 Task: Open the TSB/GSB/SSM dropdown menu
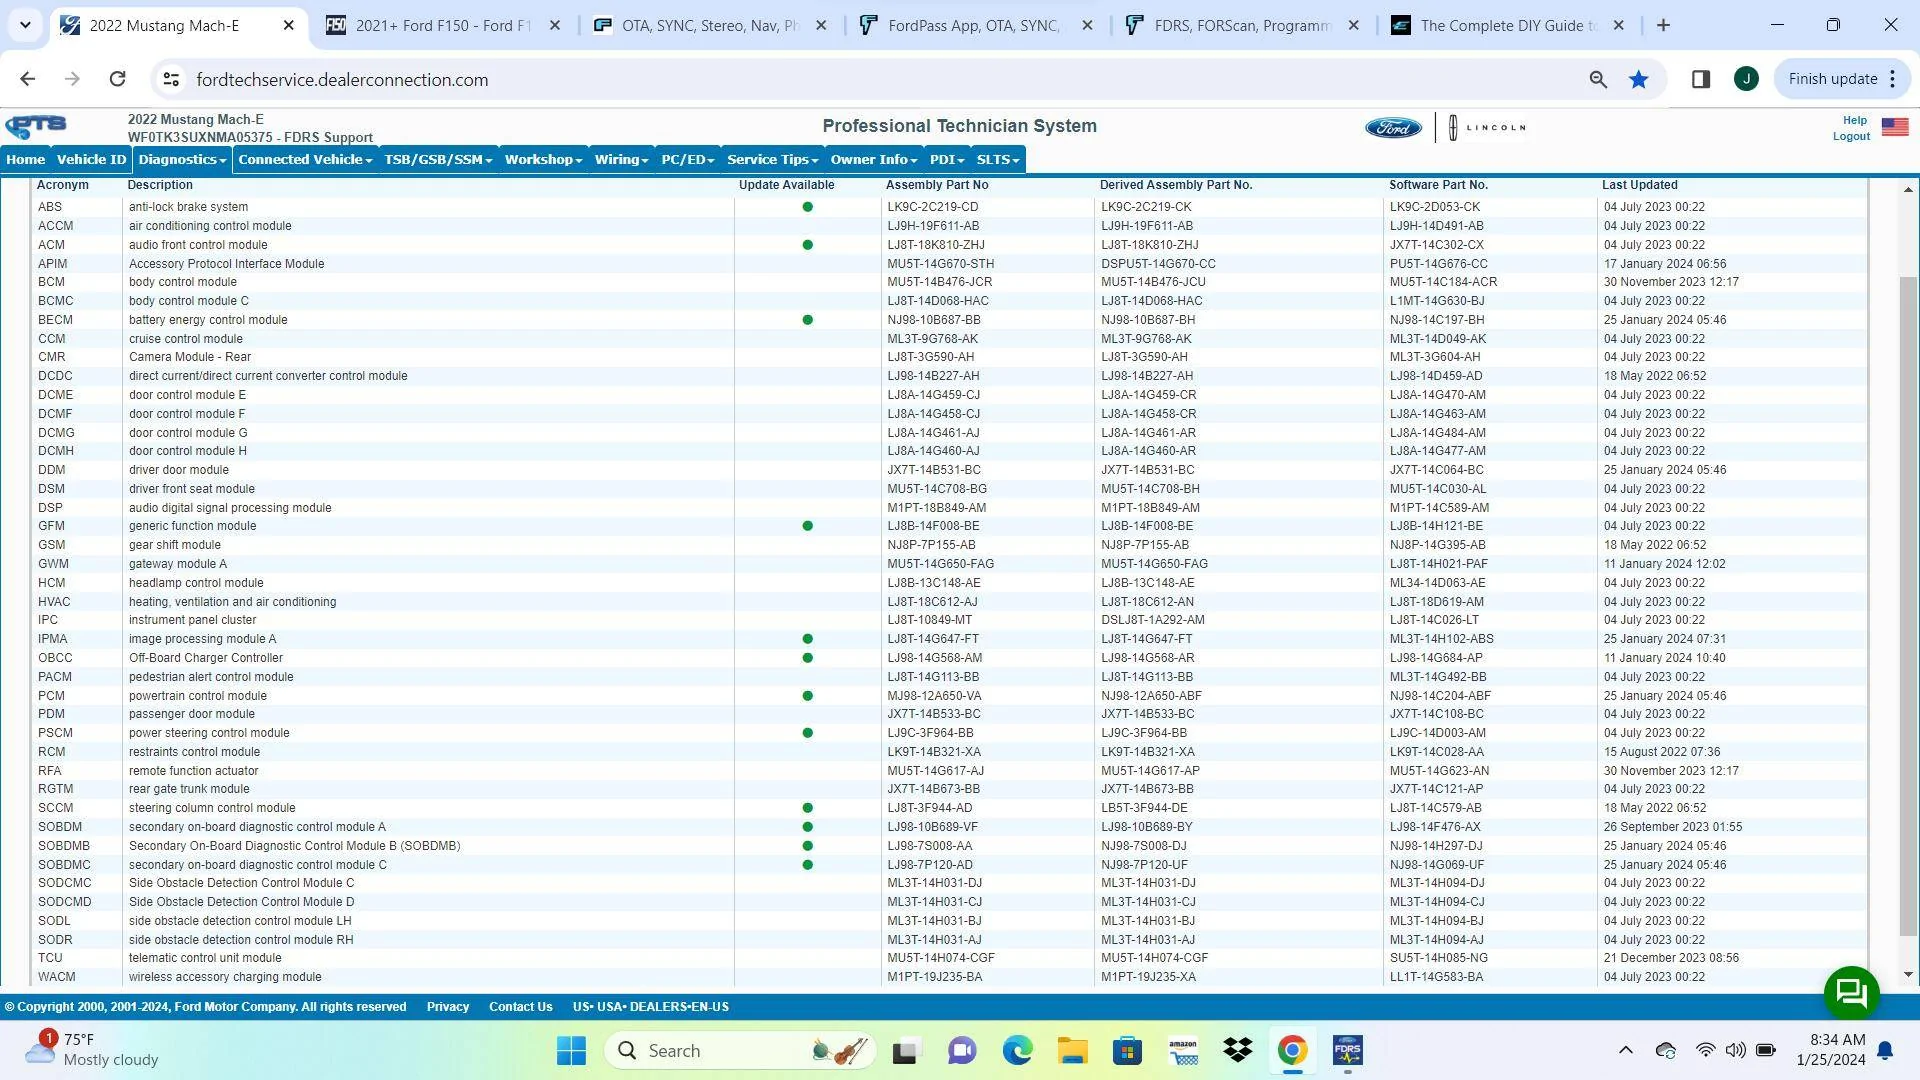point(438,160)
